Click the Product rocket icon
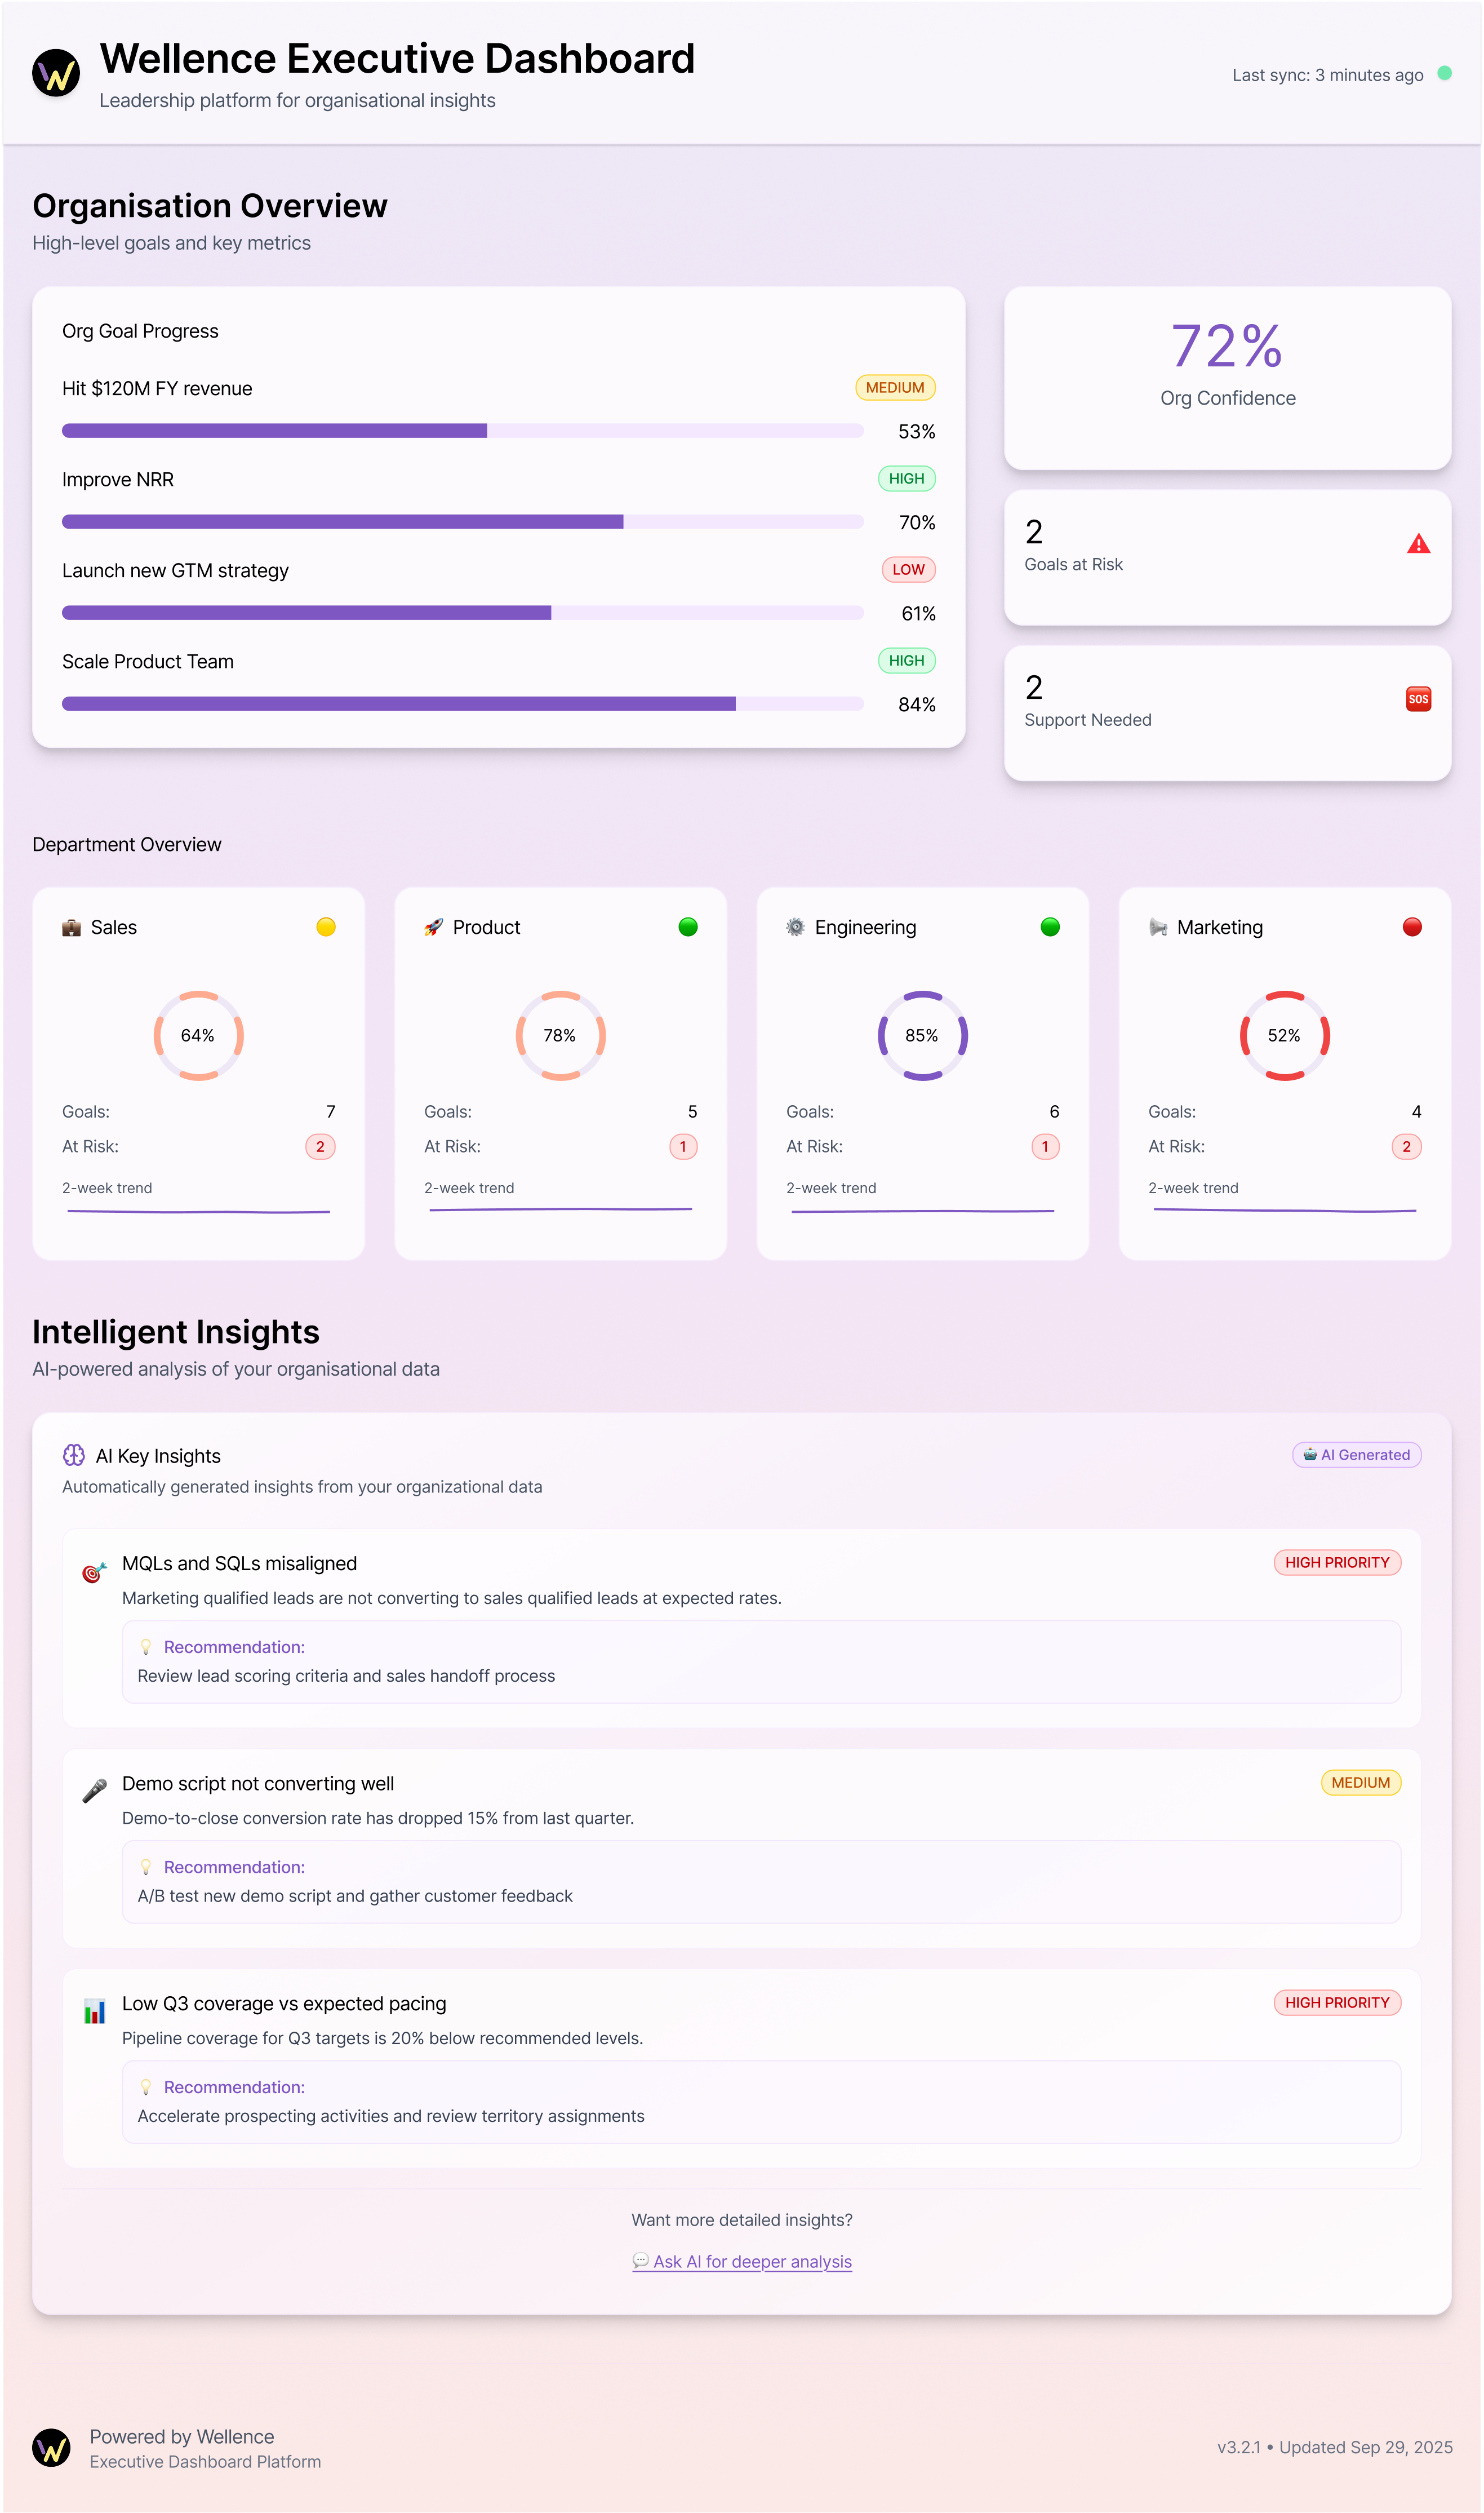This screenshot has width=1484, height=2513. (433, 928)
